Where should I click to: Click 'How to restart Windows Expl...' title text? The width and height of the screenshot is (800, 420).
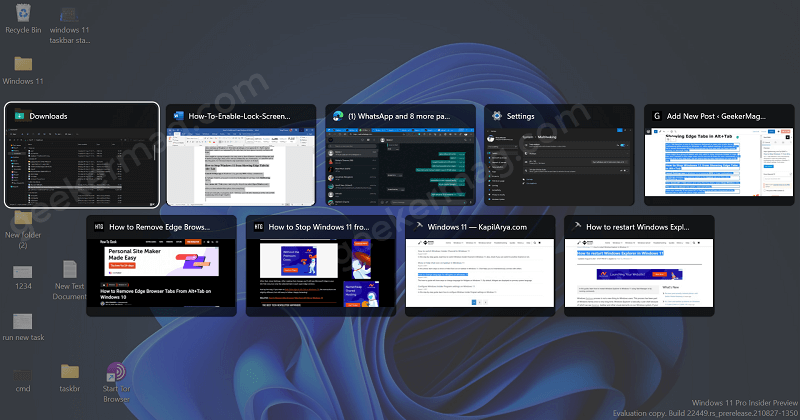click(x=638, y=227)
